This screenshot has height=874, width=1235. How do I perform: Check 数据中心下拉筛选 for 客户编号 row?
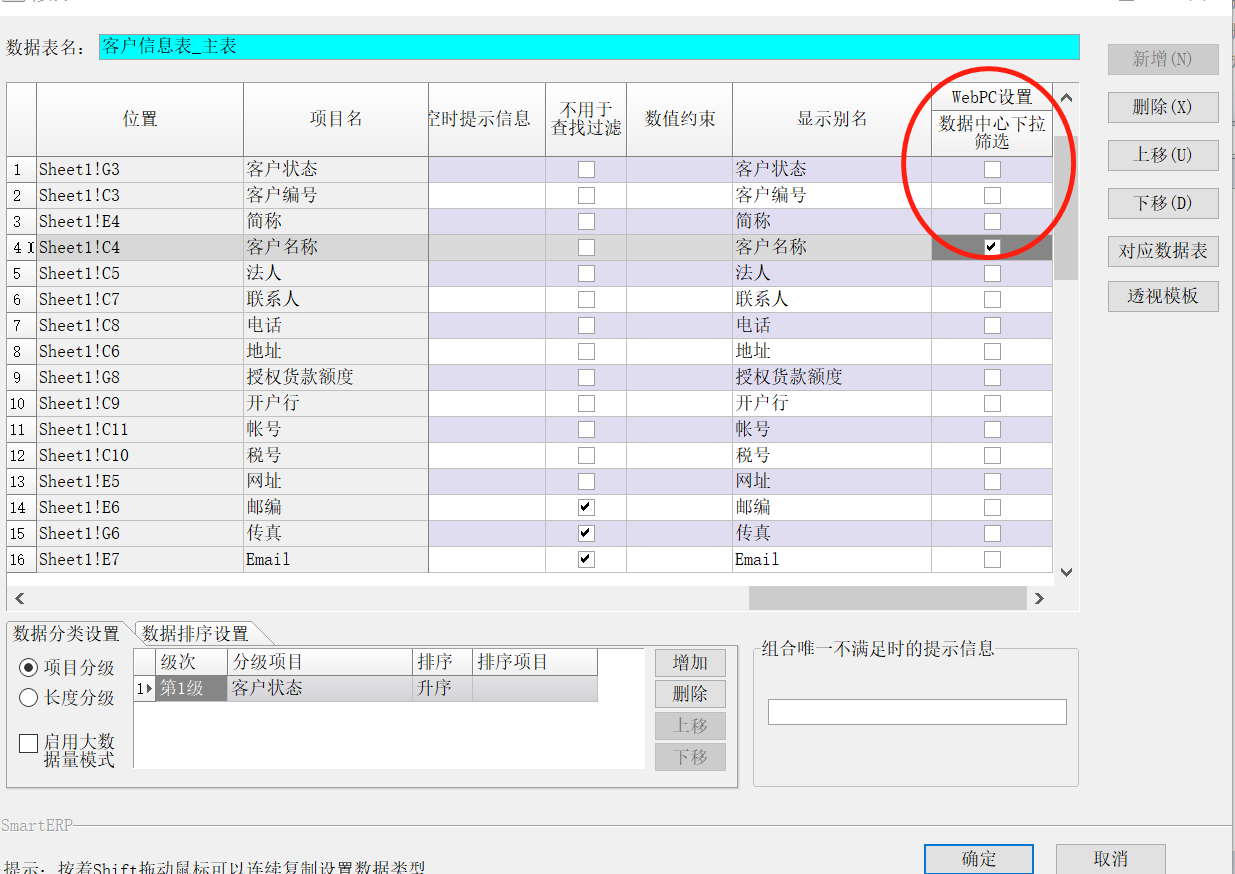(992, 195)
